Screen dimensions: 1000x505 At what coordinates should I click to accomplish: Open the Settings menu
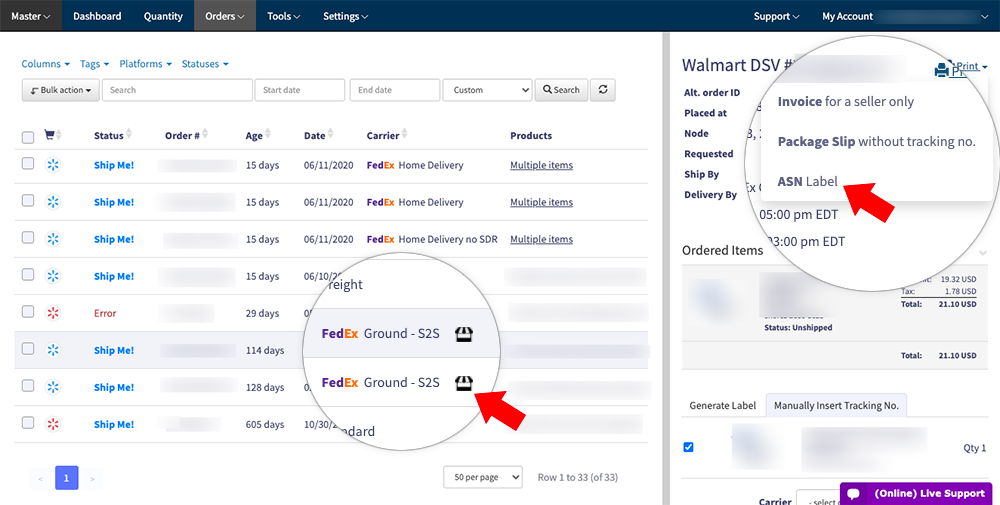click(x=346, y=16)
